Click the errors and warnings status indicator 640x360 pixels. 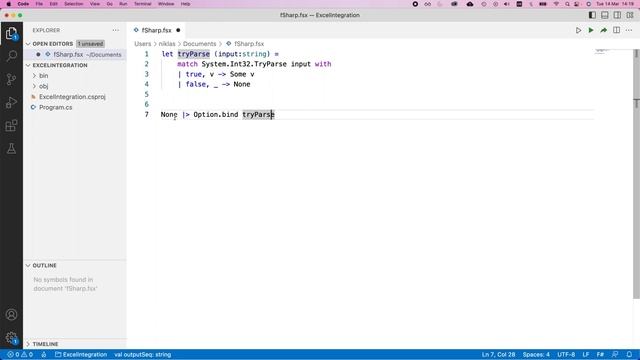[x=20, y=354]
